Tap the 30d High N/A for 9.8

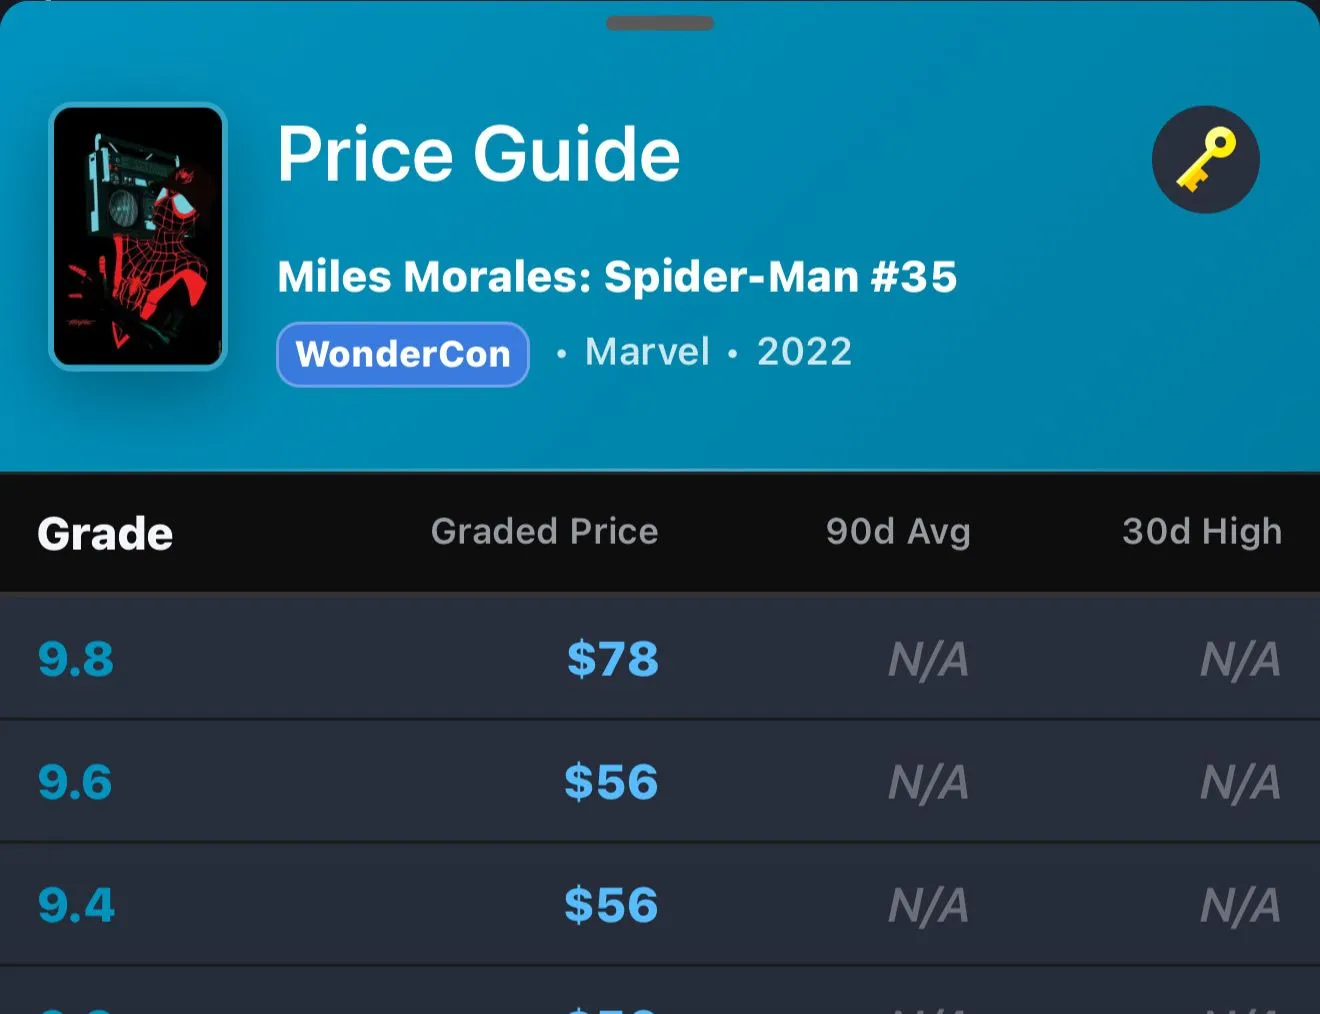point(1241,659)
